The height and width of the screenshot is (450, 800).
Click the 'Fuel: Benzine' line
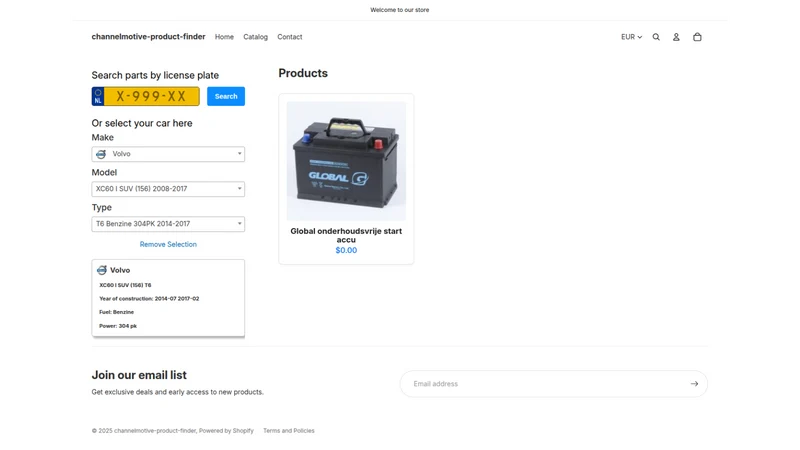[x=116, y=312]
